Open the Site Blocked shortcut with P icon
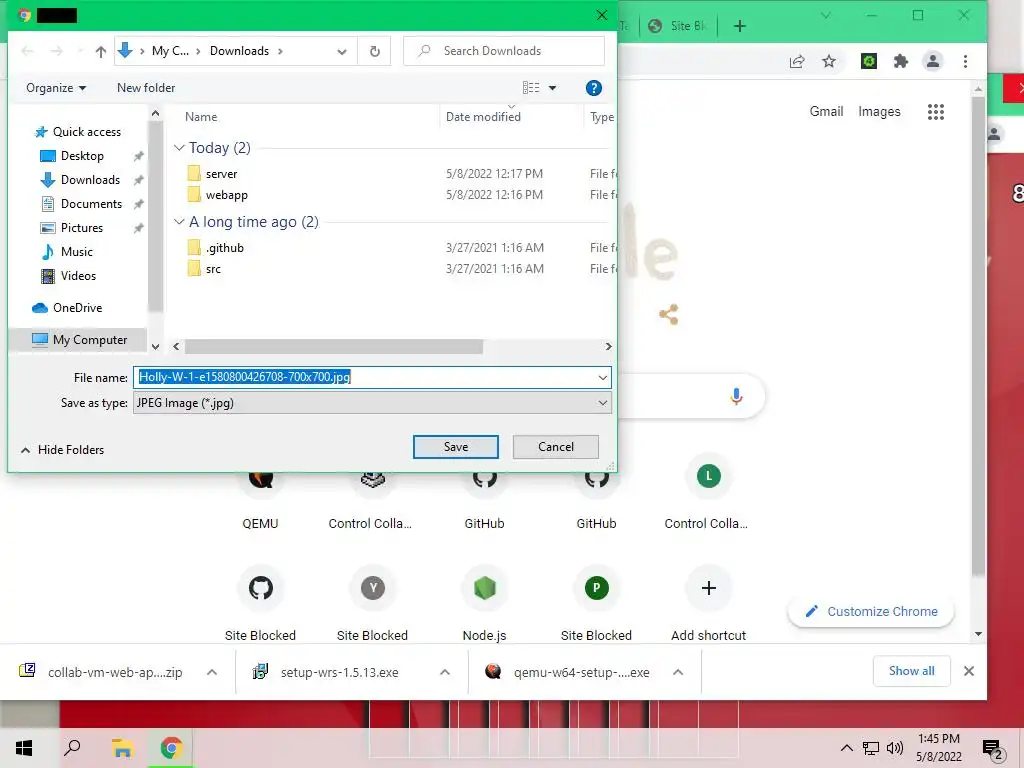 point(596,603)
